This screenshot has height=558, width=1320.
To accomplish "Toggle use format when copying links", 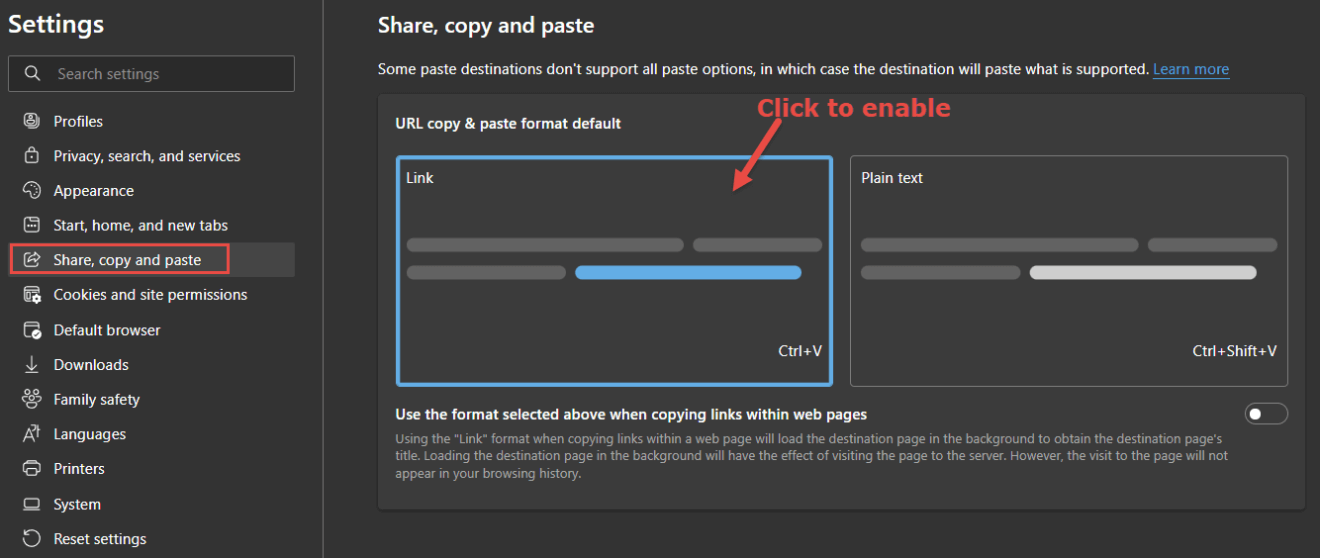I will (1266, 414).
